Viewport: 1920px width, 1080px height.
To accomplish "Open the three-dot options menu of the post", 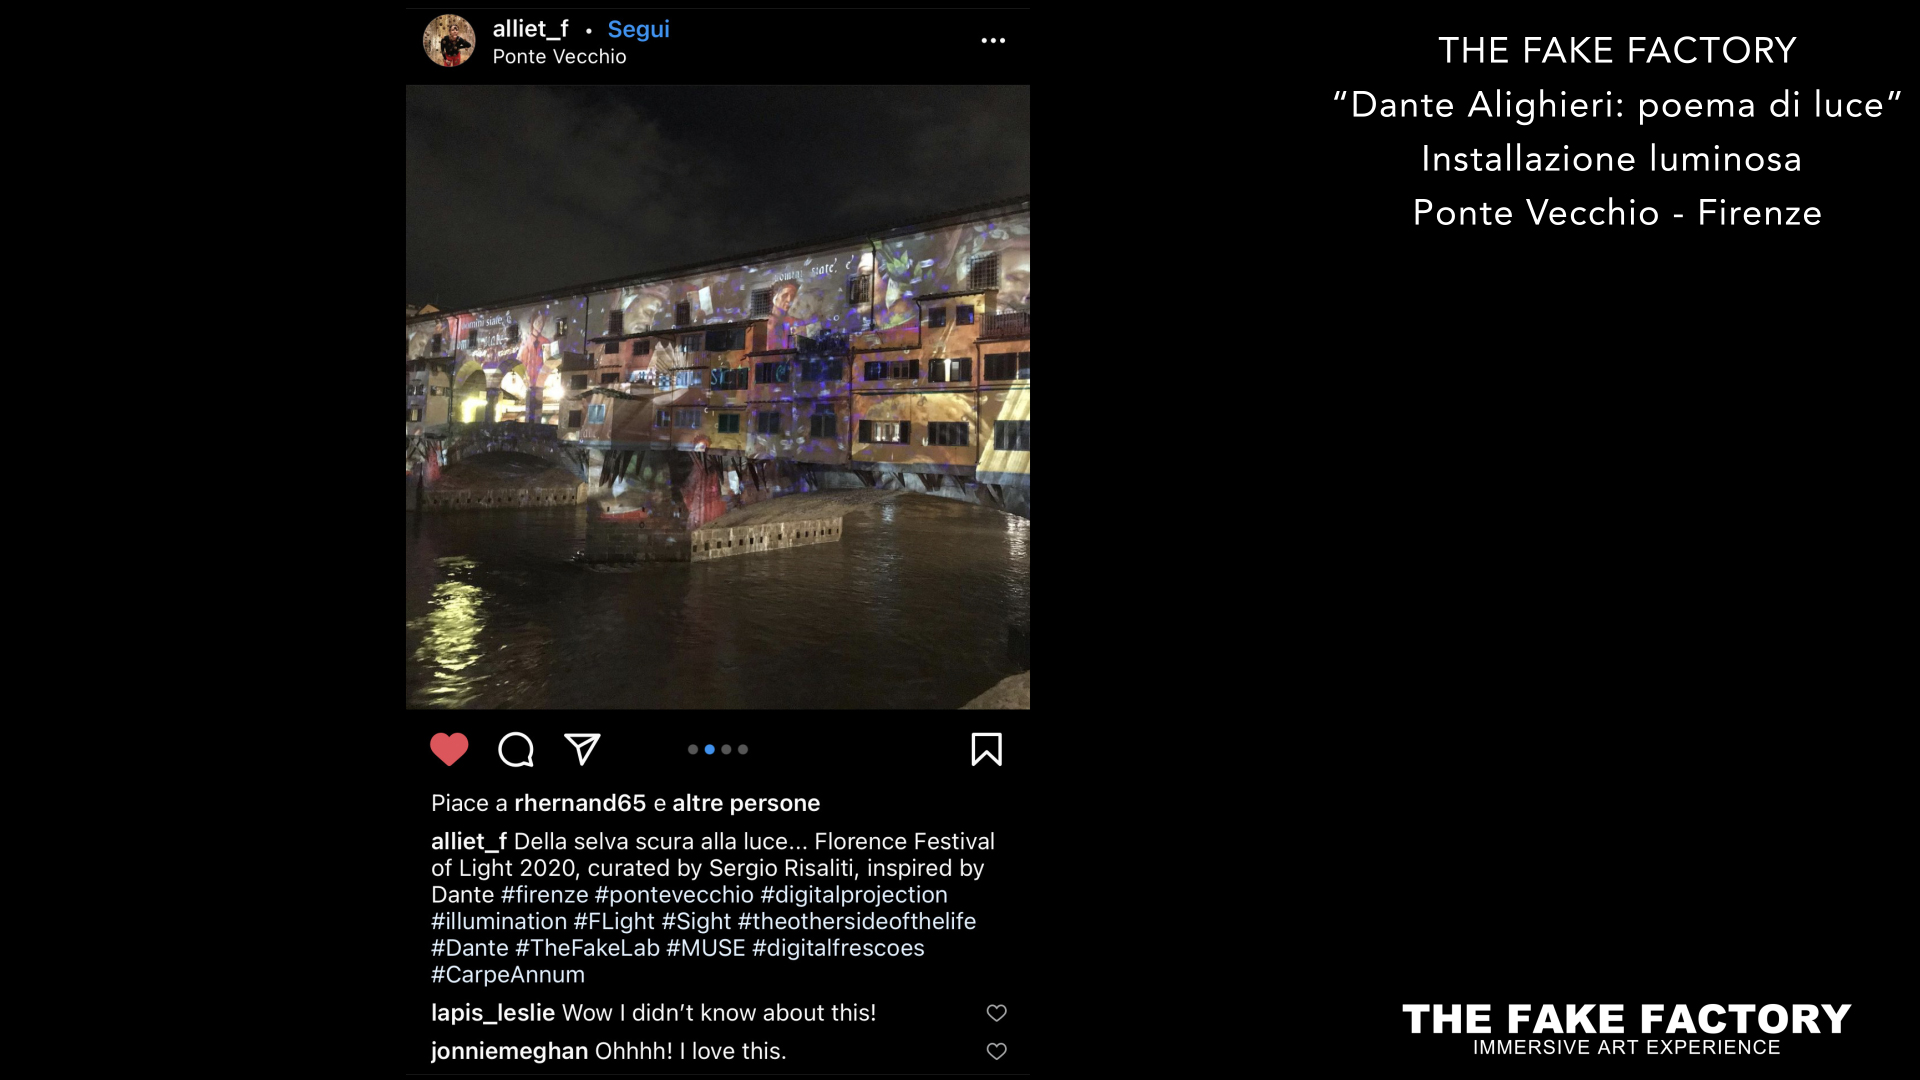I will [992, 41].
